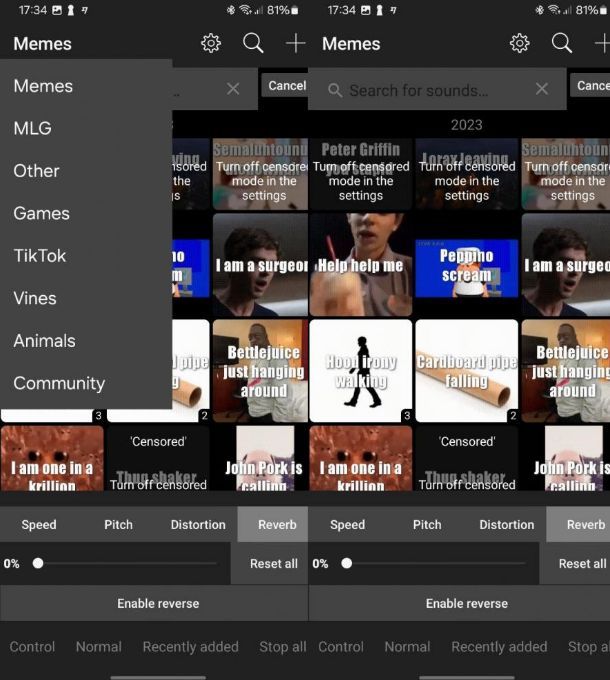610x680 pixels.
Task: Tap Recently added sort, left screen
Action: click(x=191, y=647)
